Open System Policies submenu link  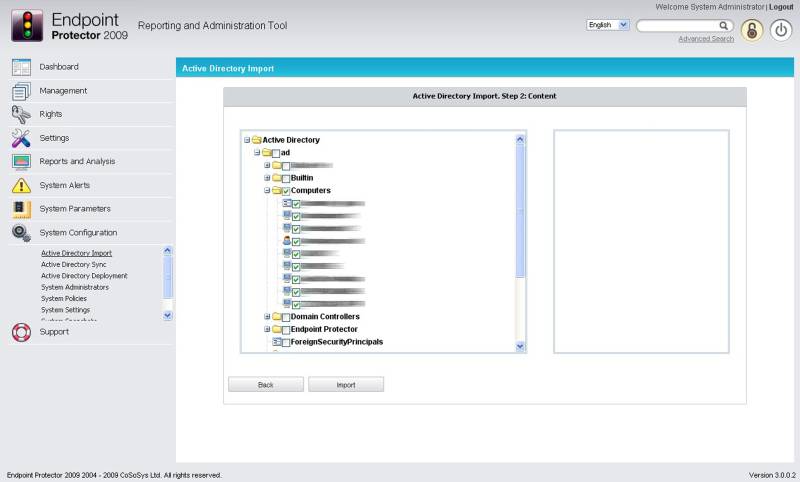point(64,298)
